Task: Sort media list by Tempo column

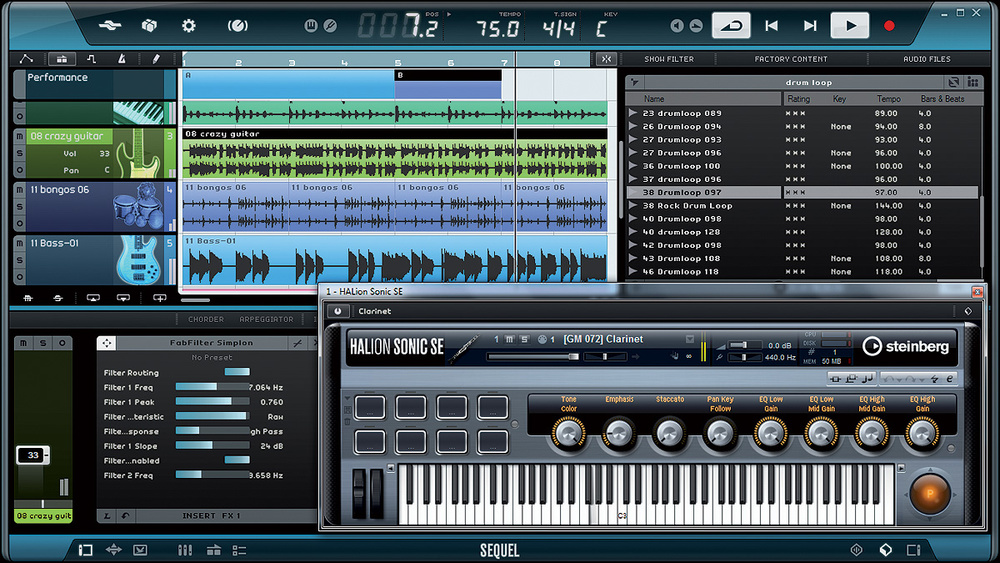Action: pos(888,99)
